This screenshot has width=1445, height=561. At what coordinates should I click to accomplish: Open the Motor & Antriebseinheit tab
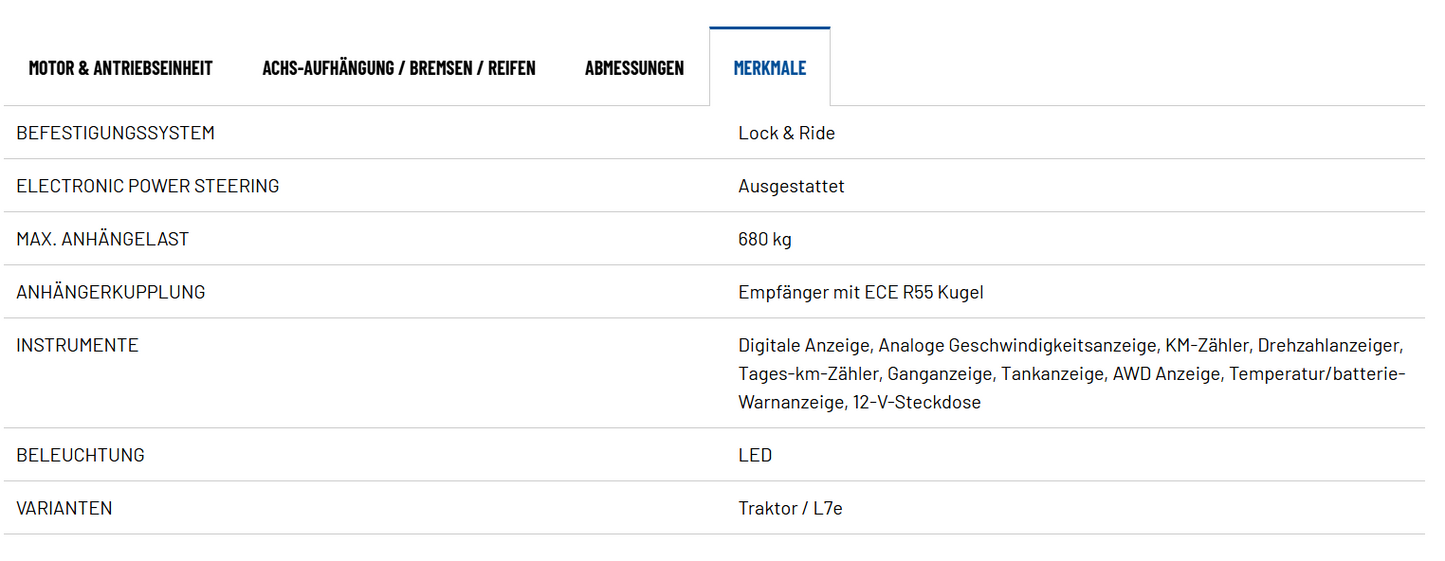120,68
